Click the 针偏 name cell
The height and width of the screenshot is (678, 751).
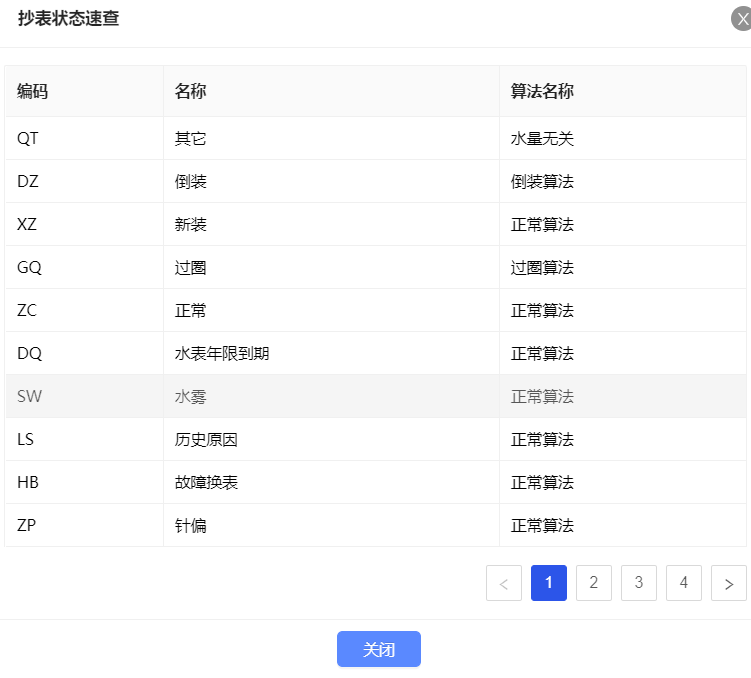[331, 525]
